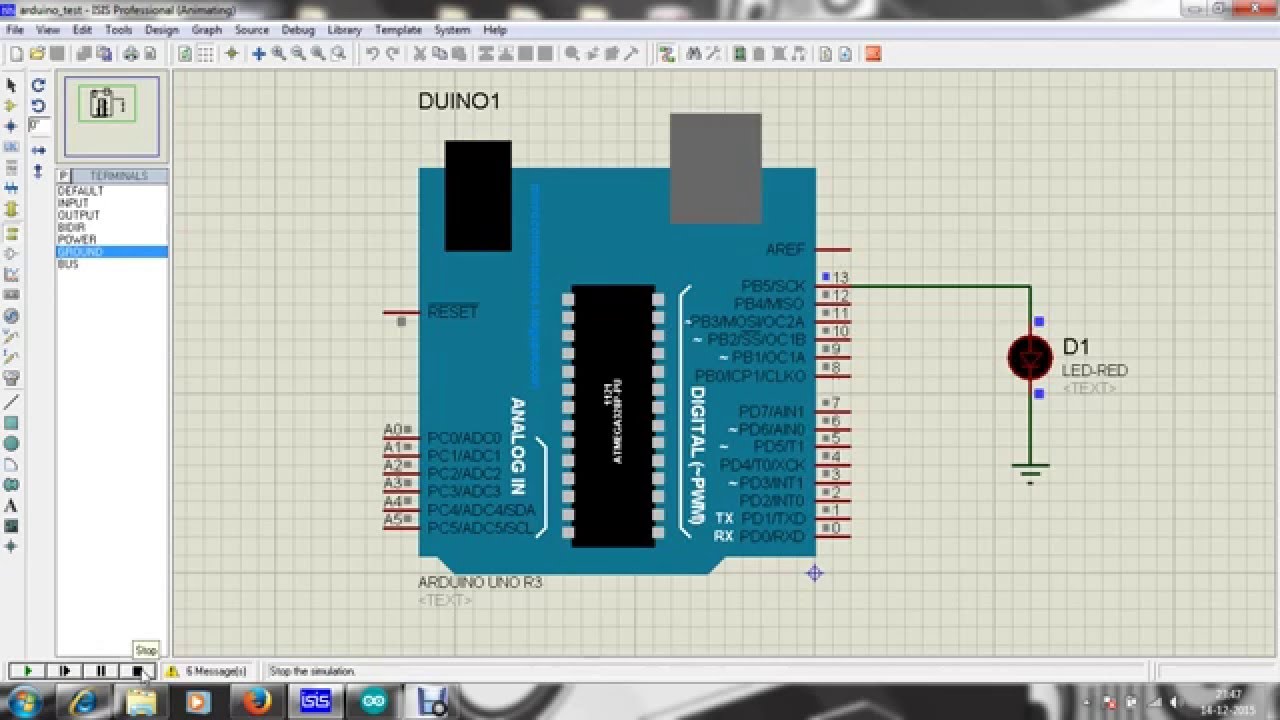Image resolution: width=1280 pixels, height=720 pixels.
Task: Open Firefox from the taskbar
Action: point(256,702)
